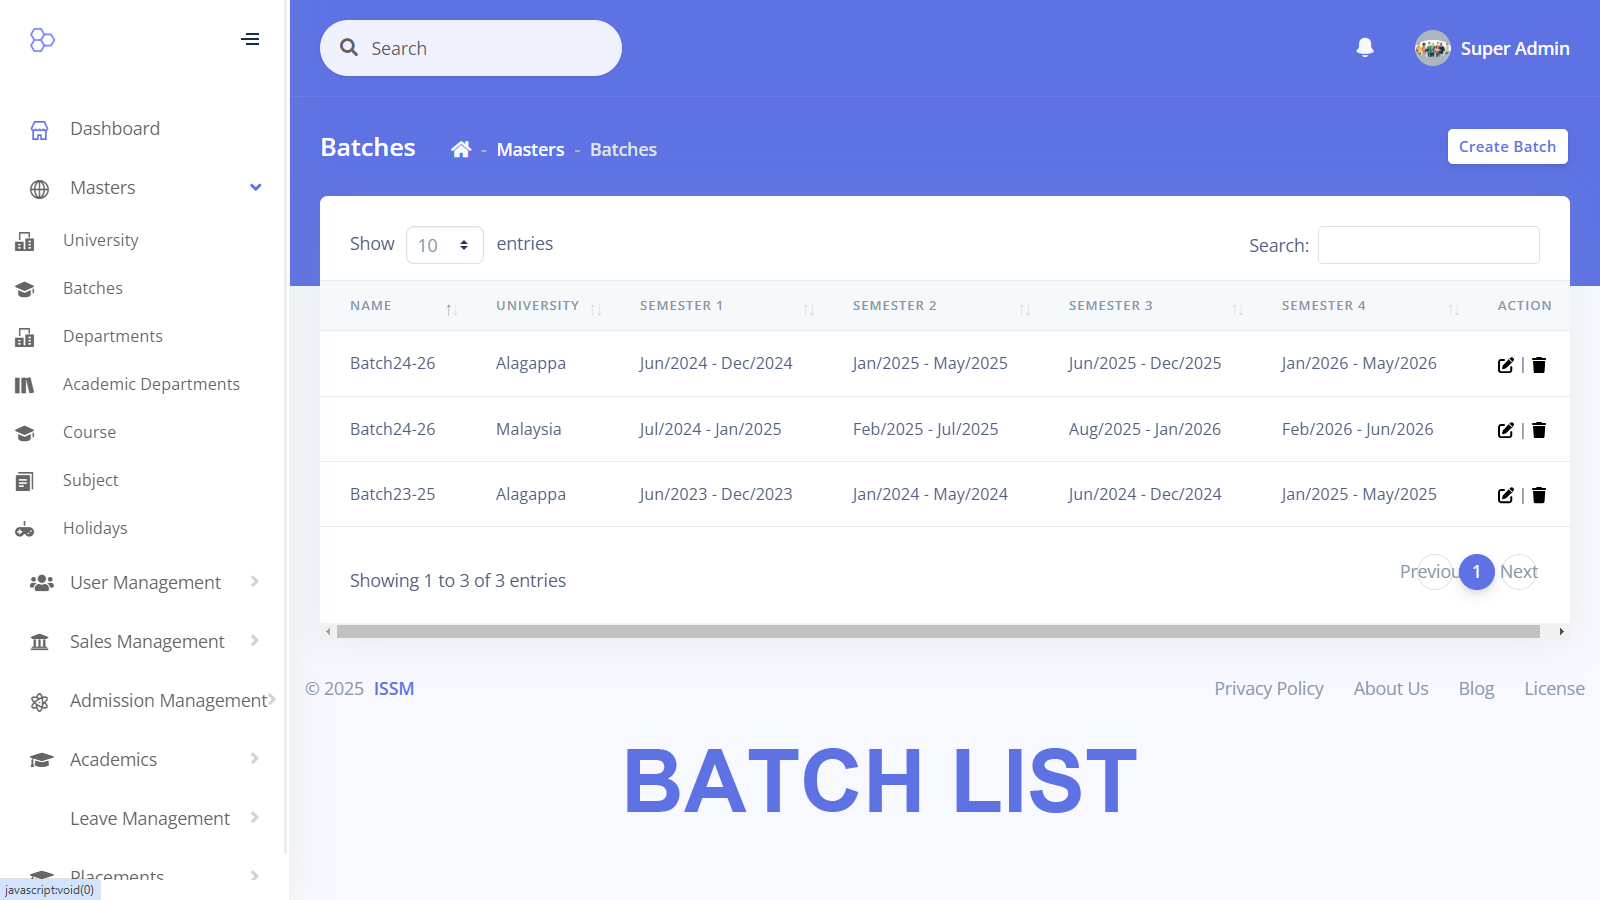The height and width of the screenshot is (900, 1600).
Task: Delete the Batch24-26 Malaysia row
Action: click(1539, 430)
